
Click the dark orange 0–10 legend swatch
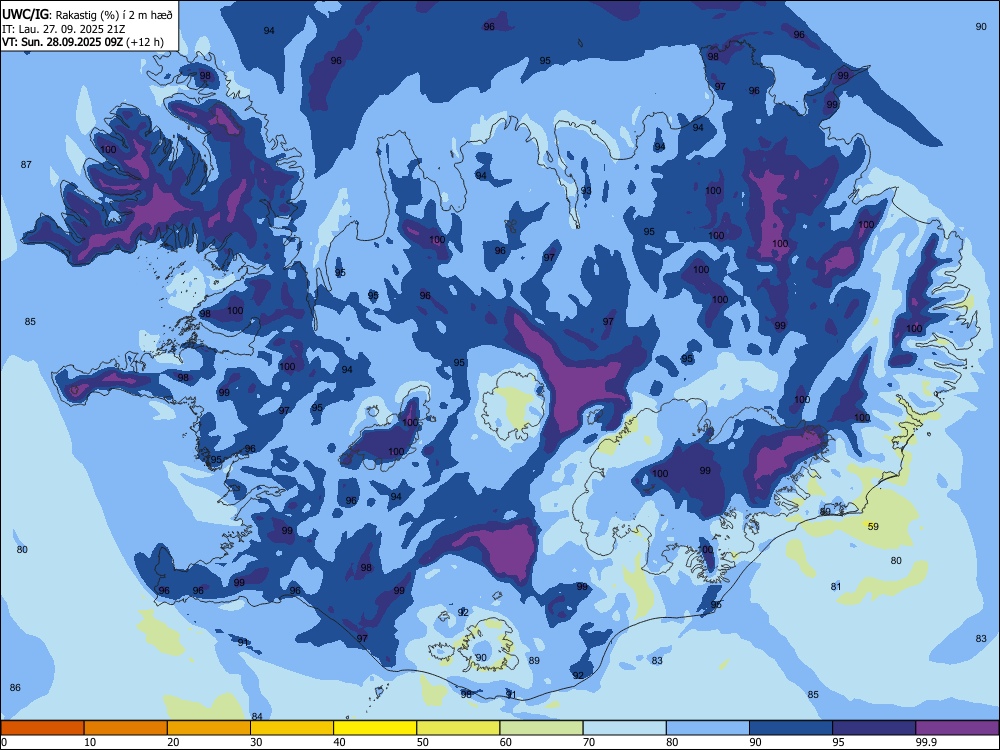click(42, 728)
